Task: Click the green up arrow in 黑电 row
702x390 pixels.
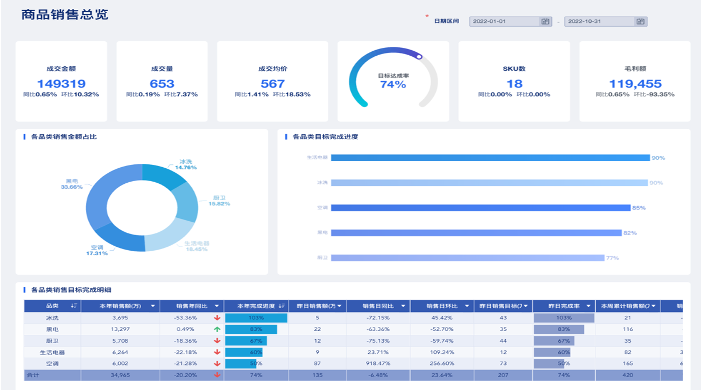Action: pyautogui.click(x=217, y=329)
